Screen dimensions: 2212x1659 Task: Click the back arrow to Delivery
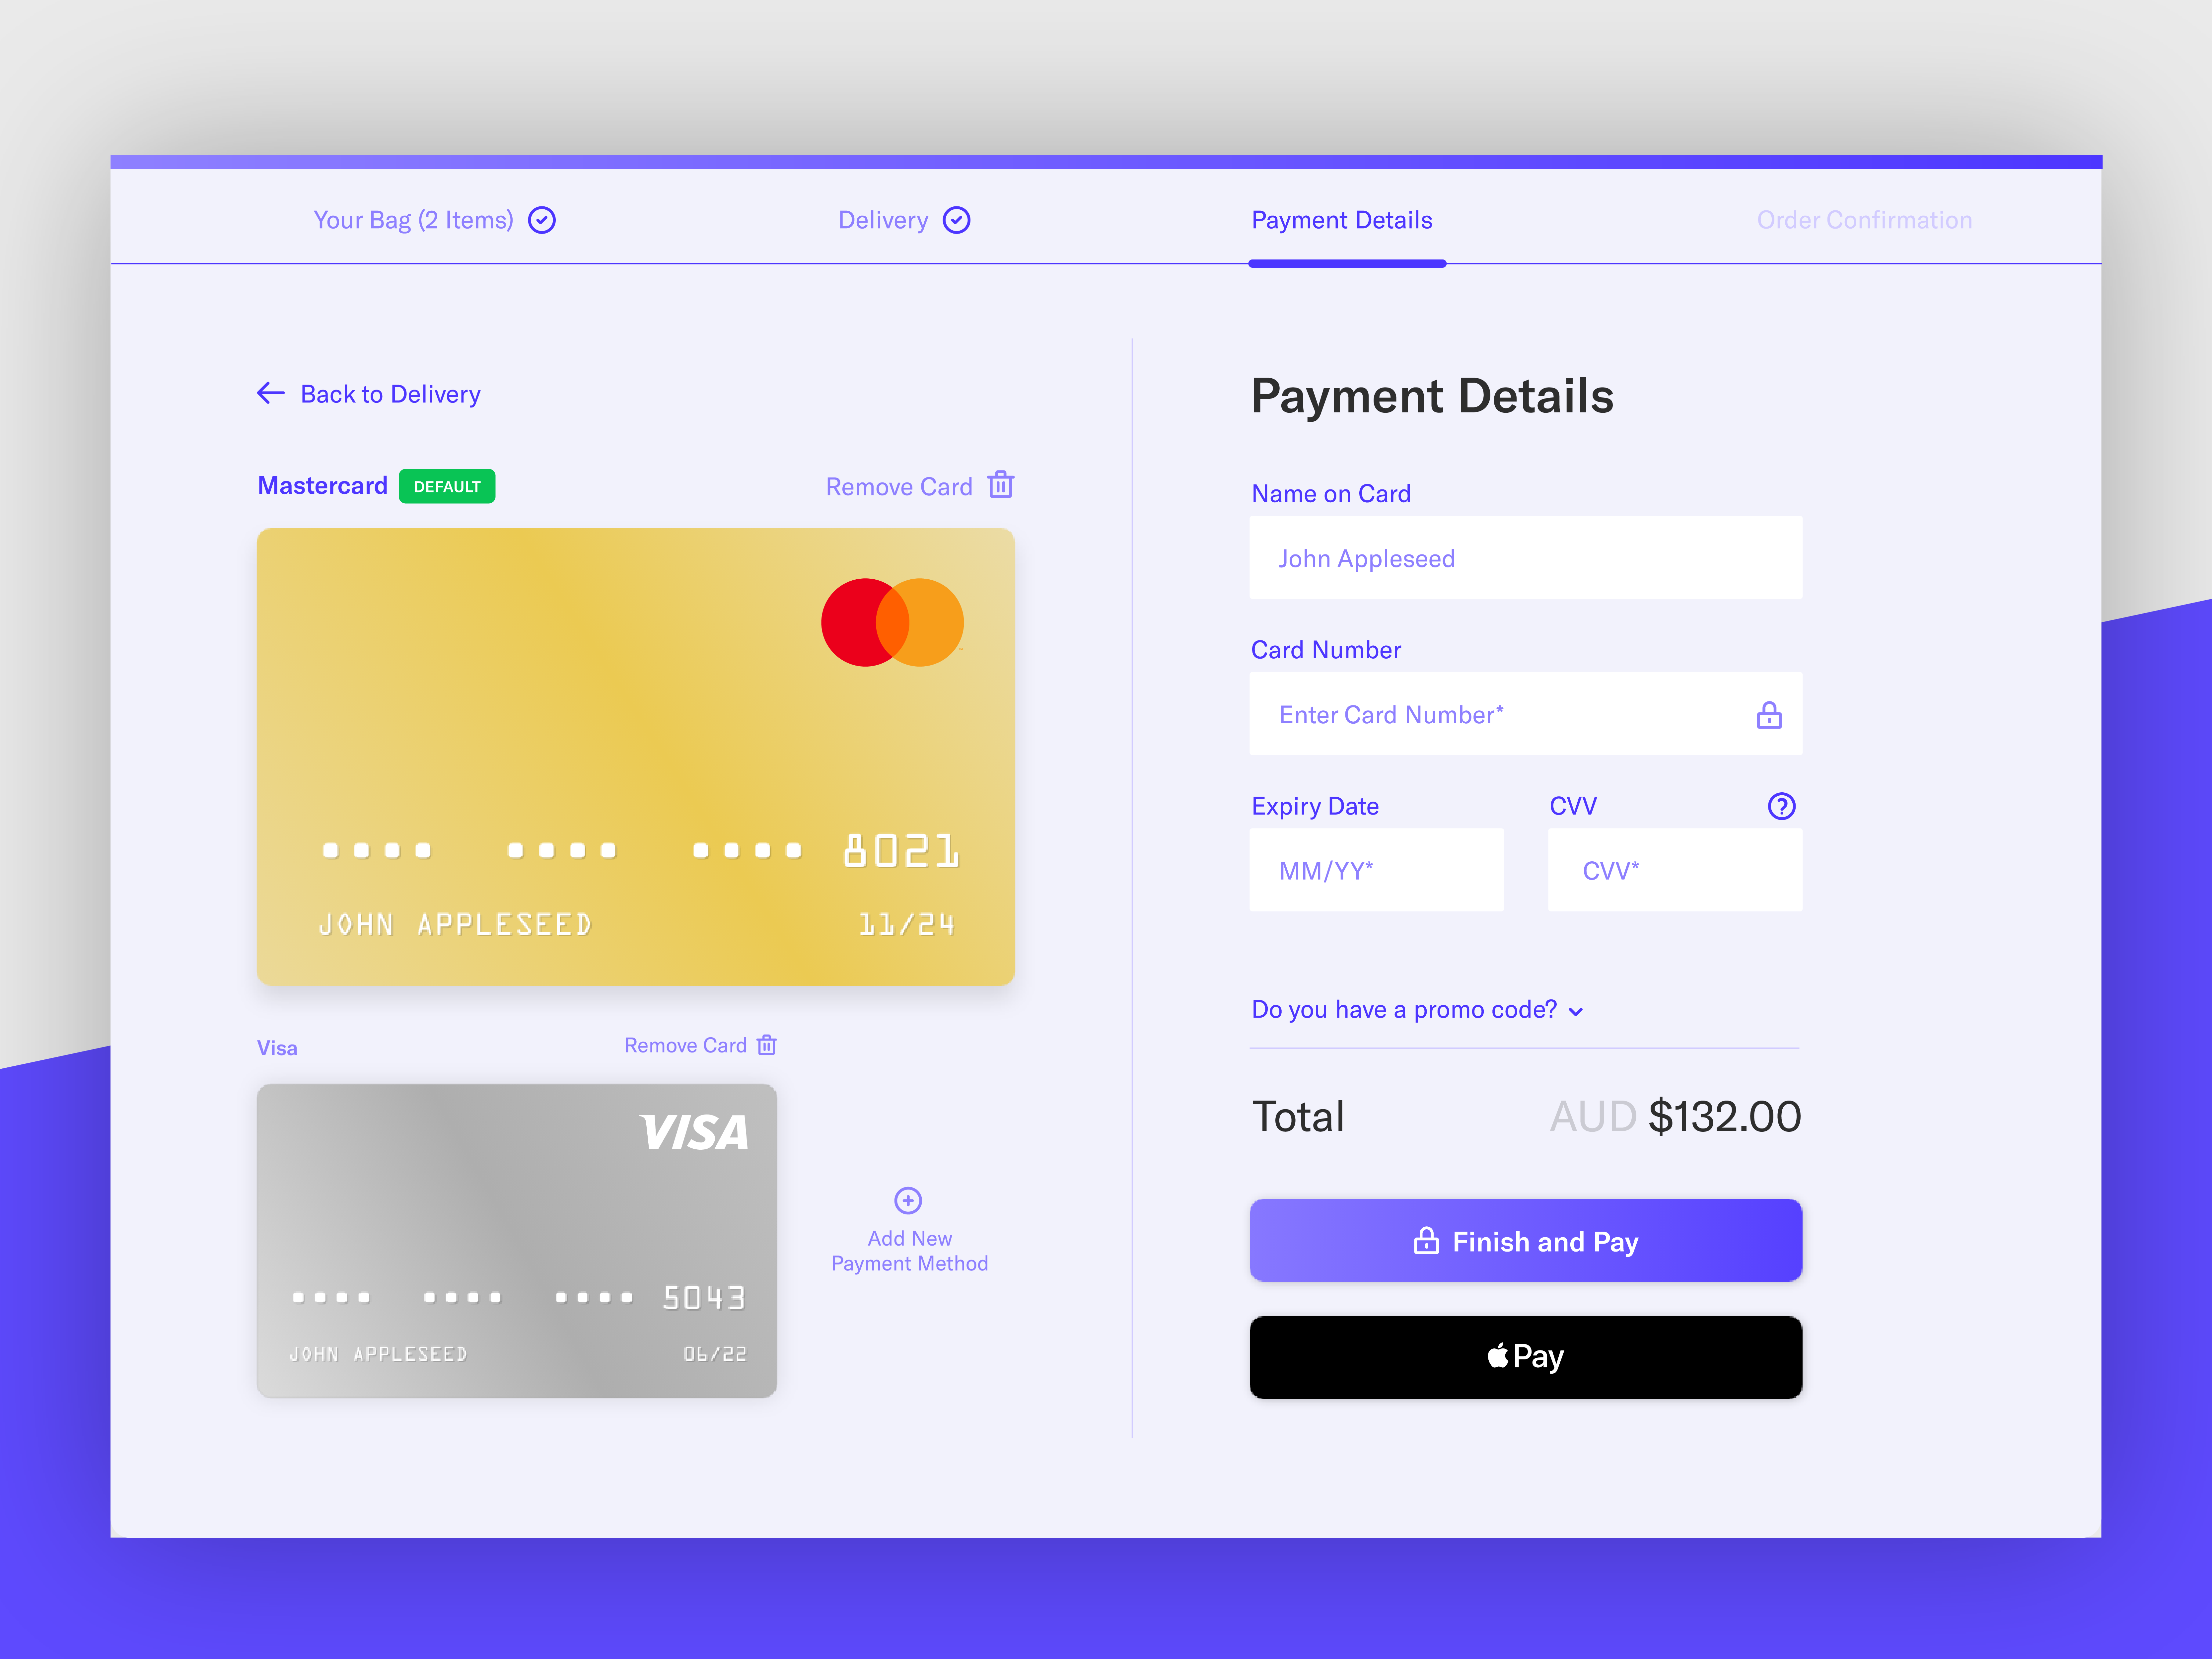[270, 392]
